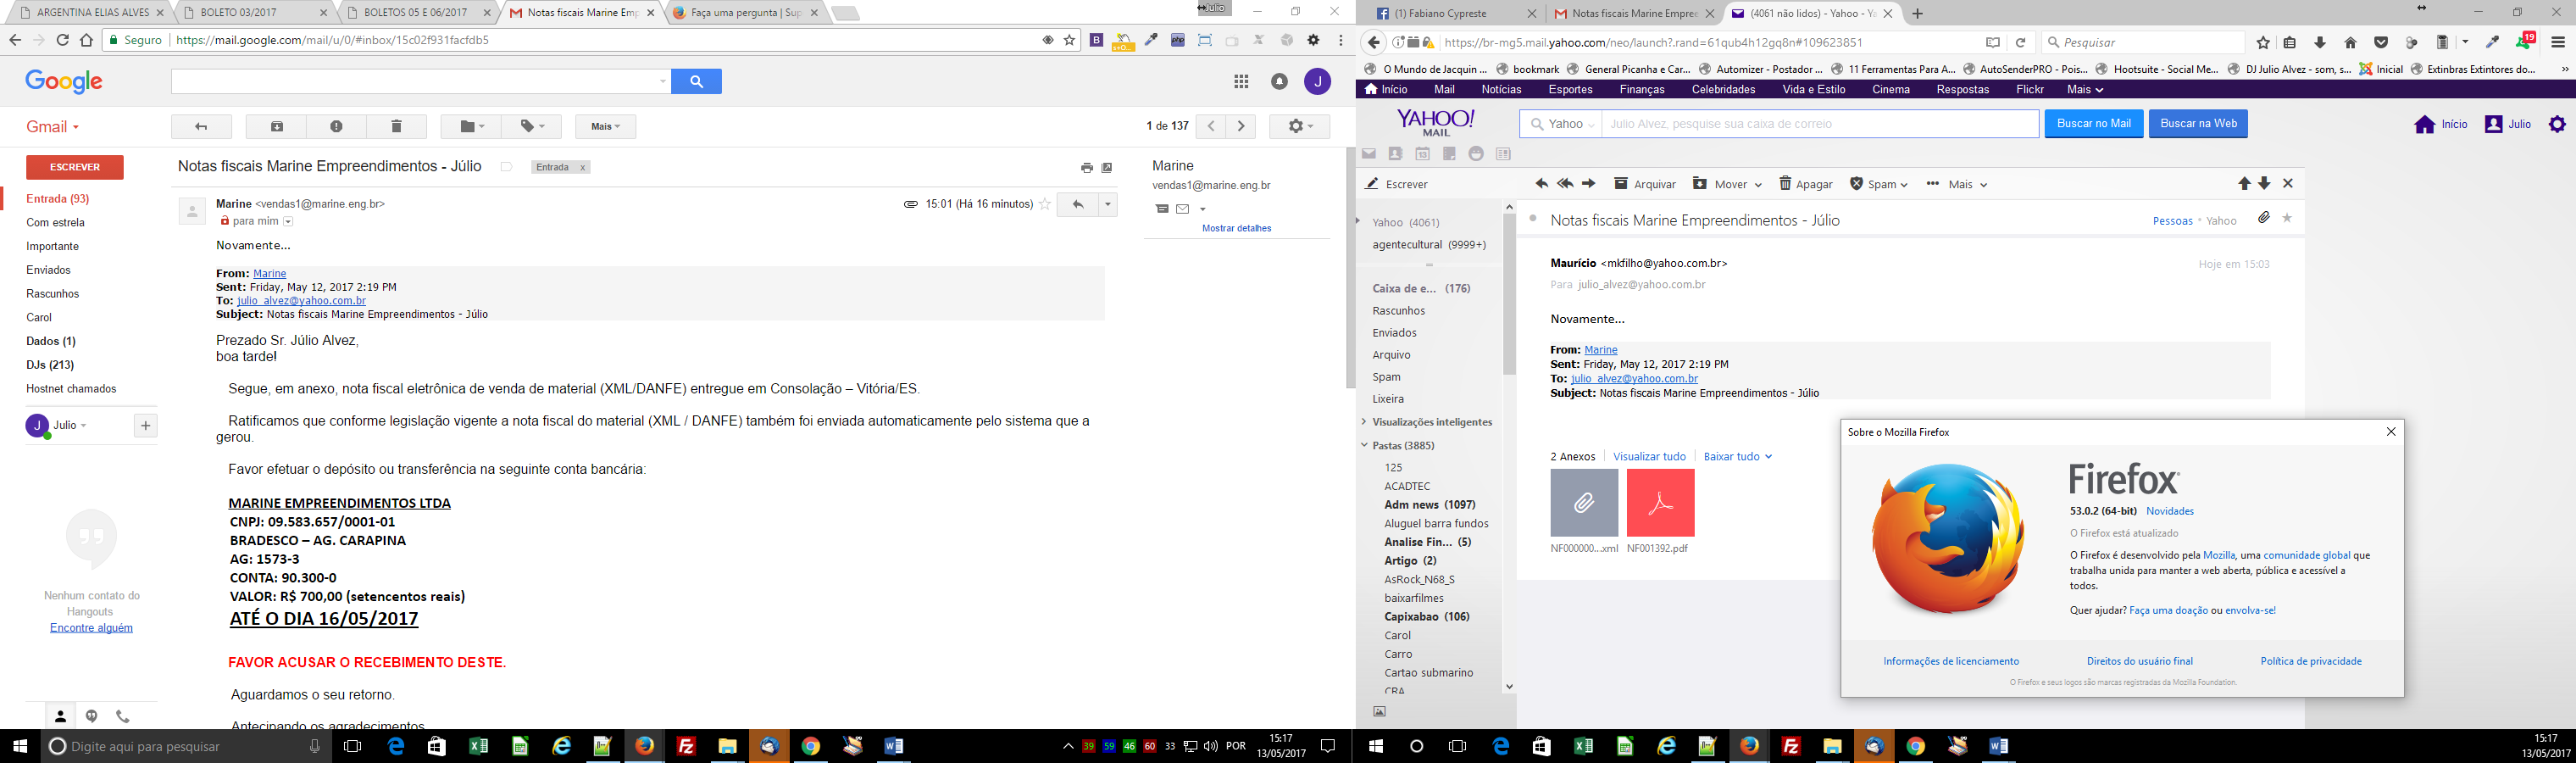
Task: Remove the 'Entrada' label from the conversation
Action: [582, 168]
